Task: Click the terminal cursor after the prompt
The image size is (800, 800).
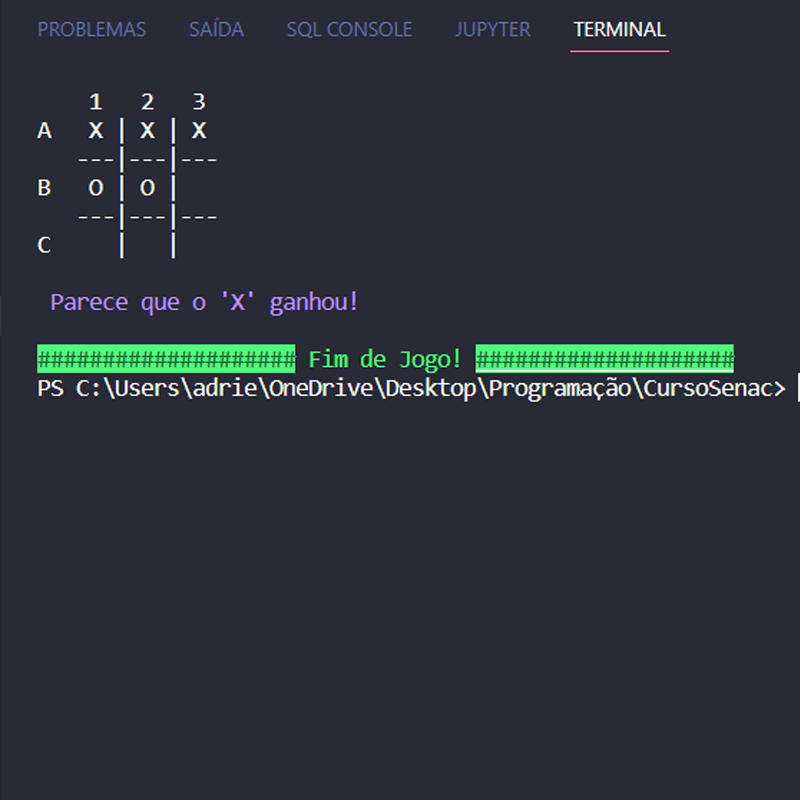Action: pos(798,388)
